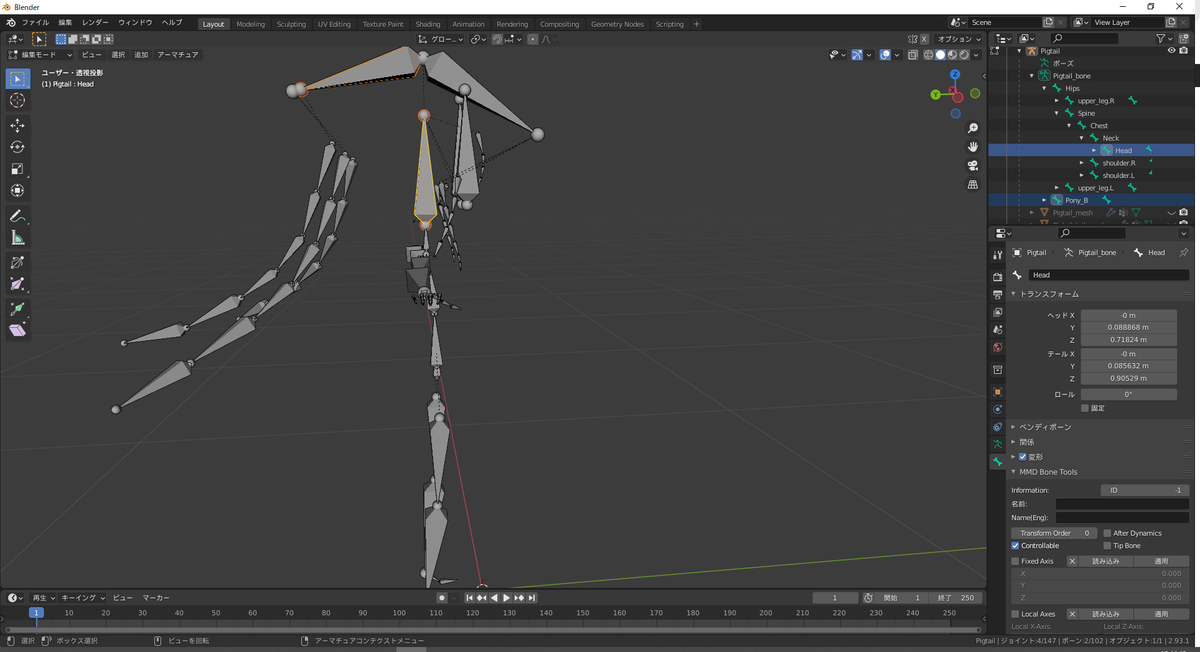Activate the Cursor tool
1200x652 pixels.
pyautogui.click(x=17, y=100)
